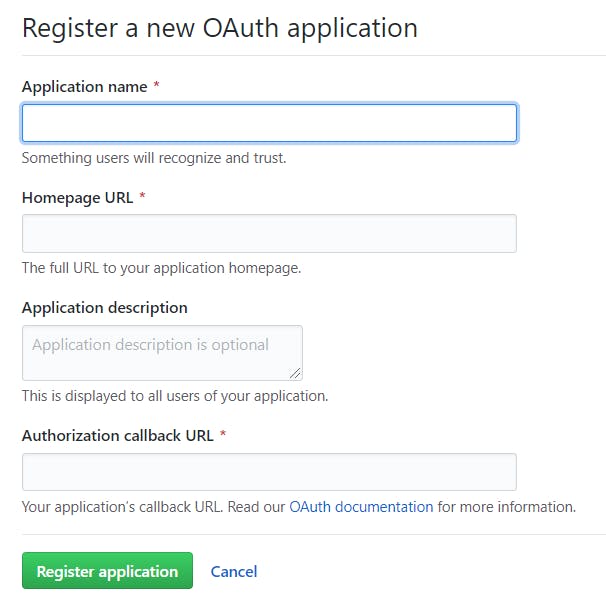Click the Authorization callback URL label
The image size is (606, 614).
point(117,435)
